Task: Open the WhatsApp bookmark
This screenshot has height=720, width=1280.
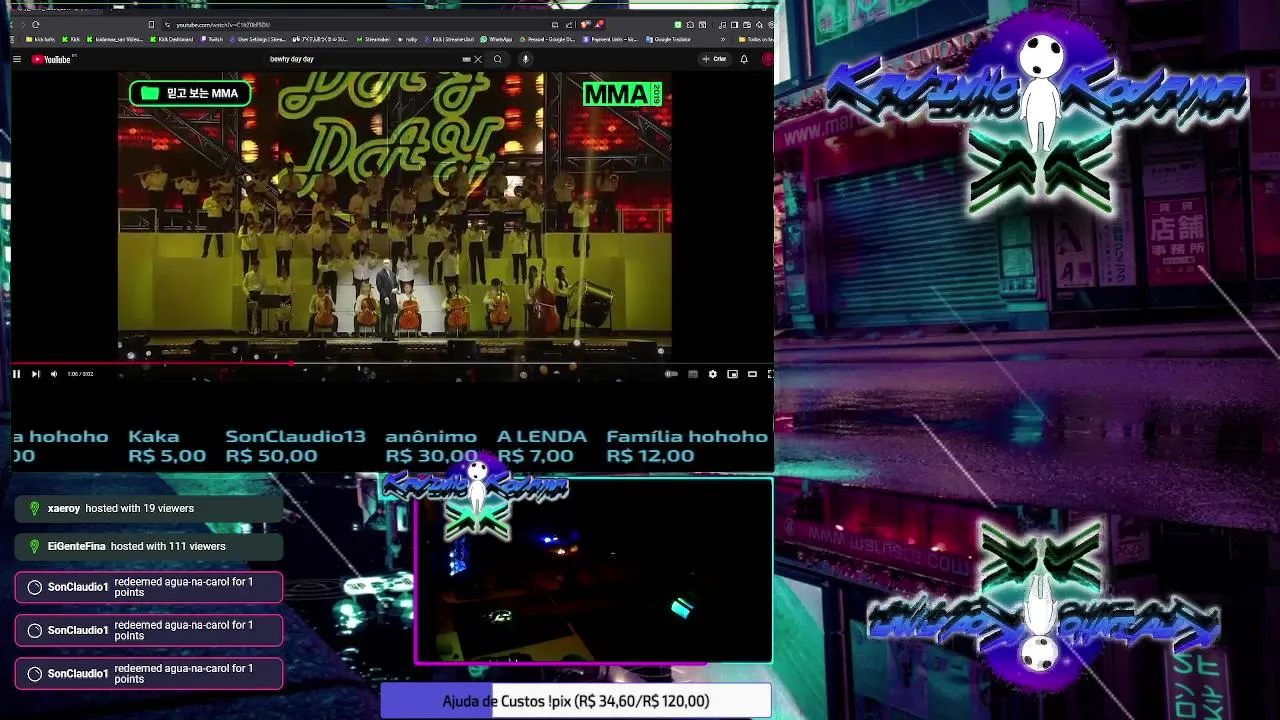Action: (496, 39)
